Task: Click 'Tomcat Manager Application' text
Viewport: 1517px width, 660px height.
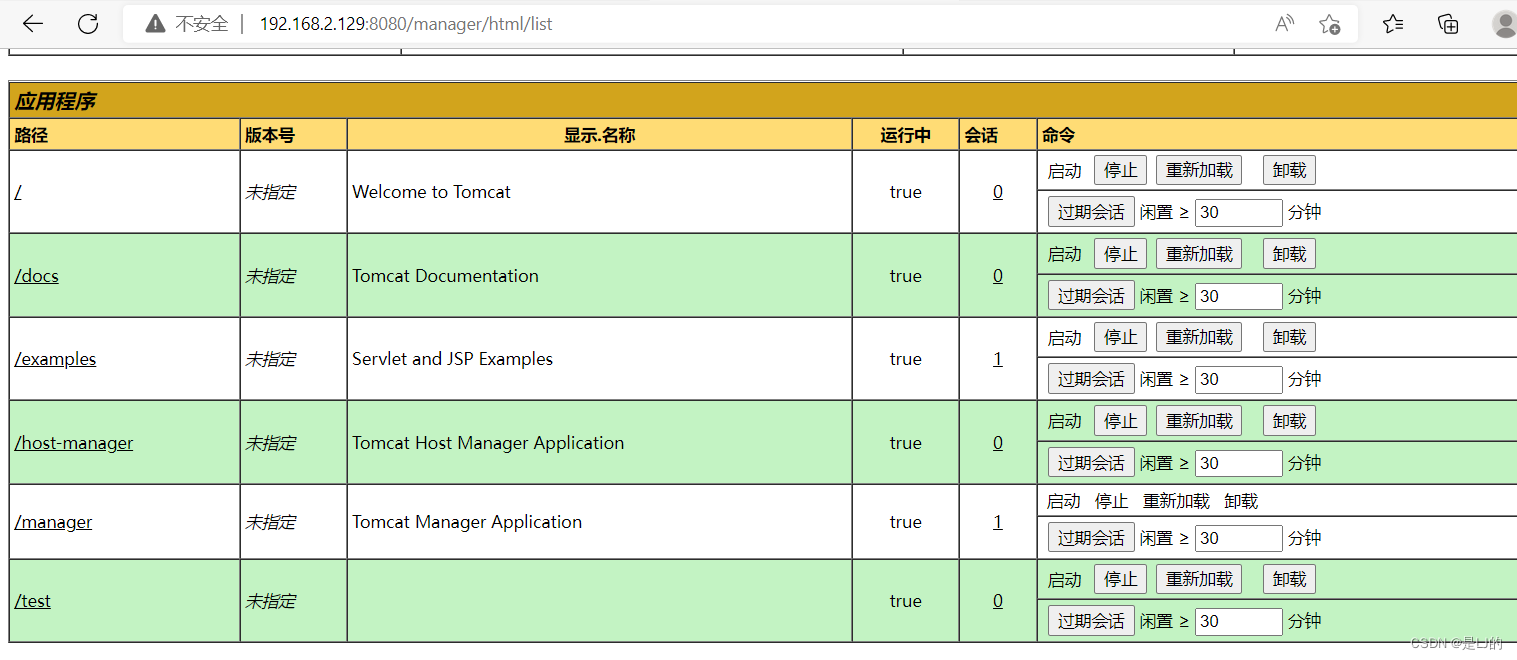Action: tap(467, 522)
